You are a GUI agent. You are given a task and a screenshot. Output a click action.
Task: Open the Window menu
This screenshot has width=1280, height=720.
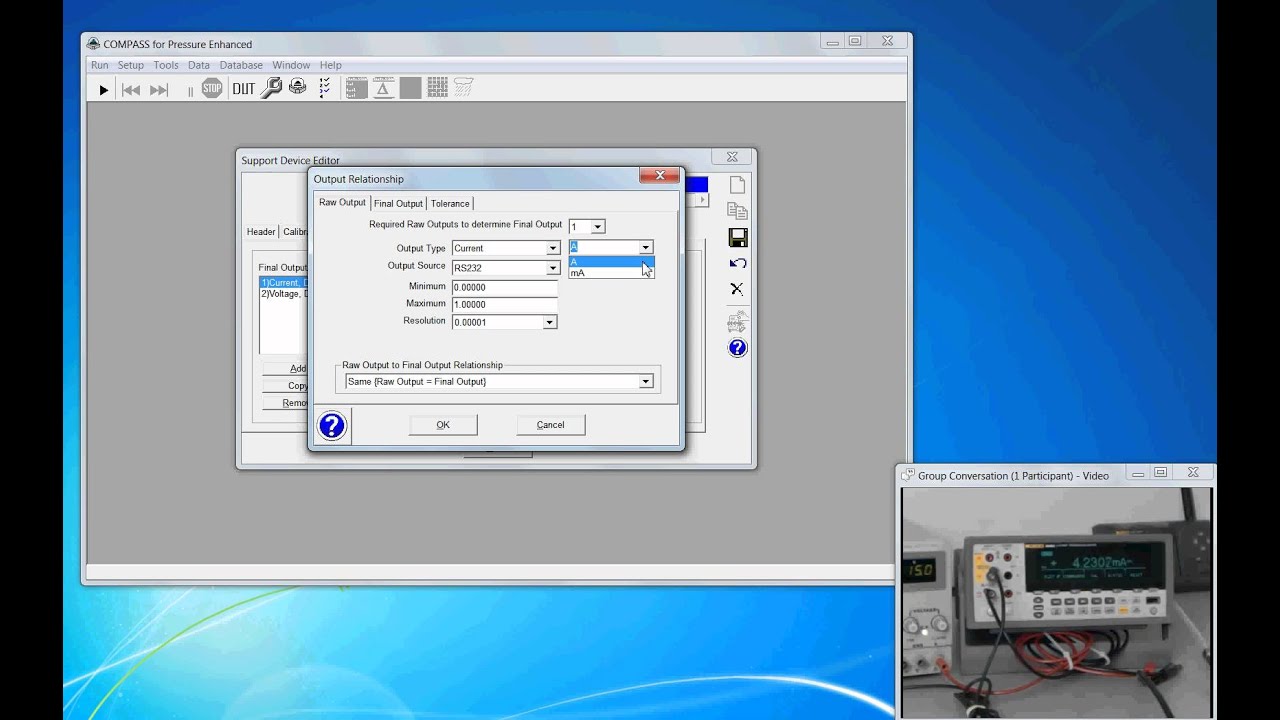point(291,65)
